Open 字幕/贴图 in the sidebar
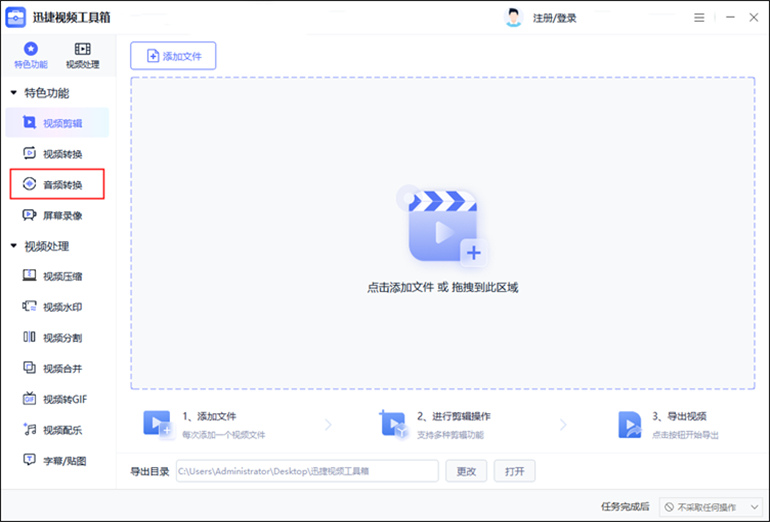The image size is (770, 522). point(57,461)
